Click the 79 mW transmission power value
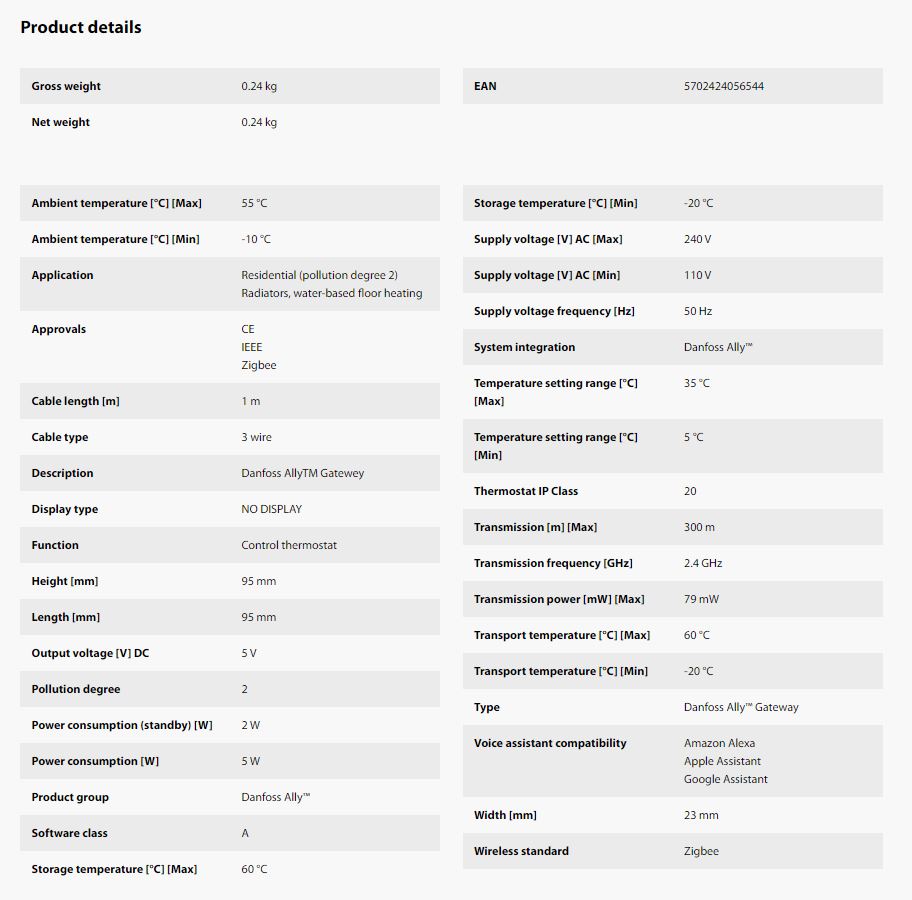This screenshot has width=912, height=900. pos(701,599)
